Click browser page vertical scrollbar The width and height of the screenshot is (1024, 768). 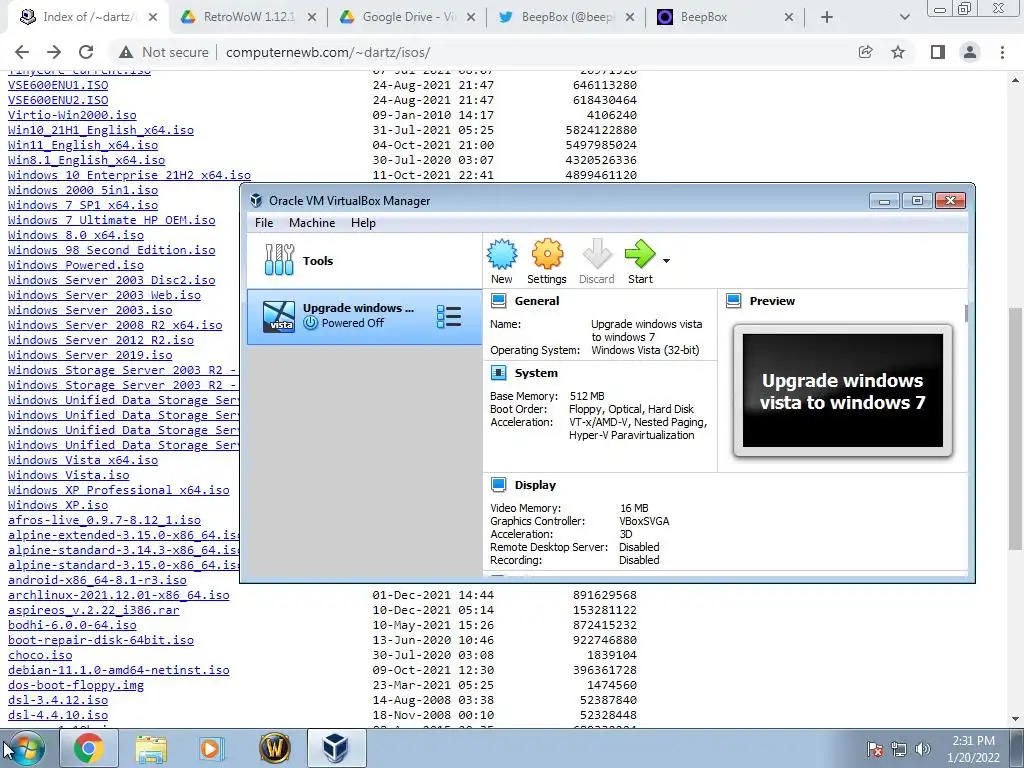[x=1016, y=428]
